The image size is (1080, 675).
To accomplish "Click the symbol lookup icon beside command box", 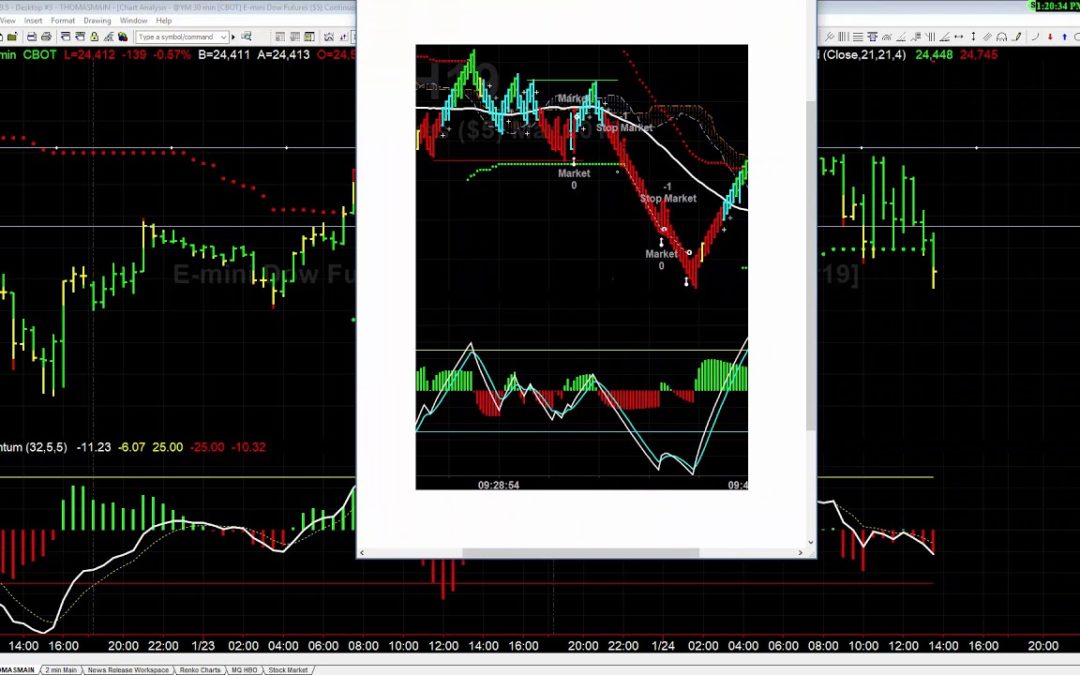I will [x=246, y=37].
